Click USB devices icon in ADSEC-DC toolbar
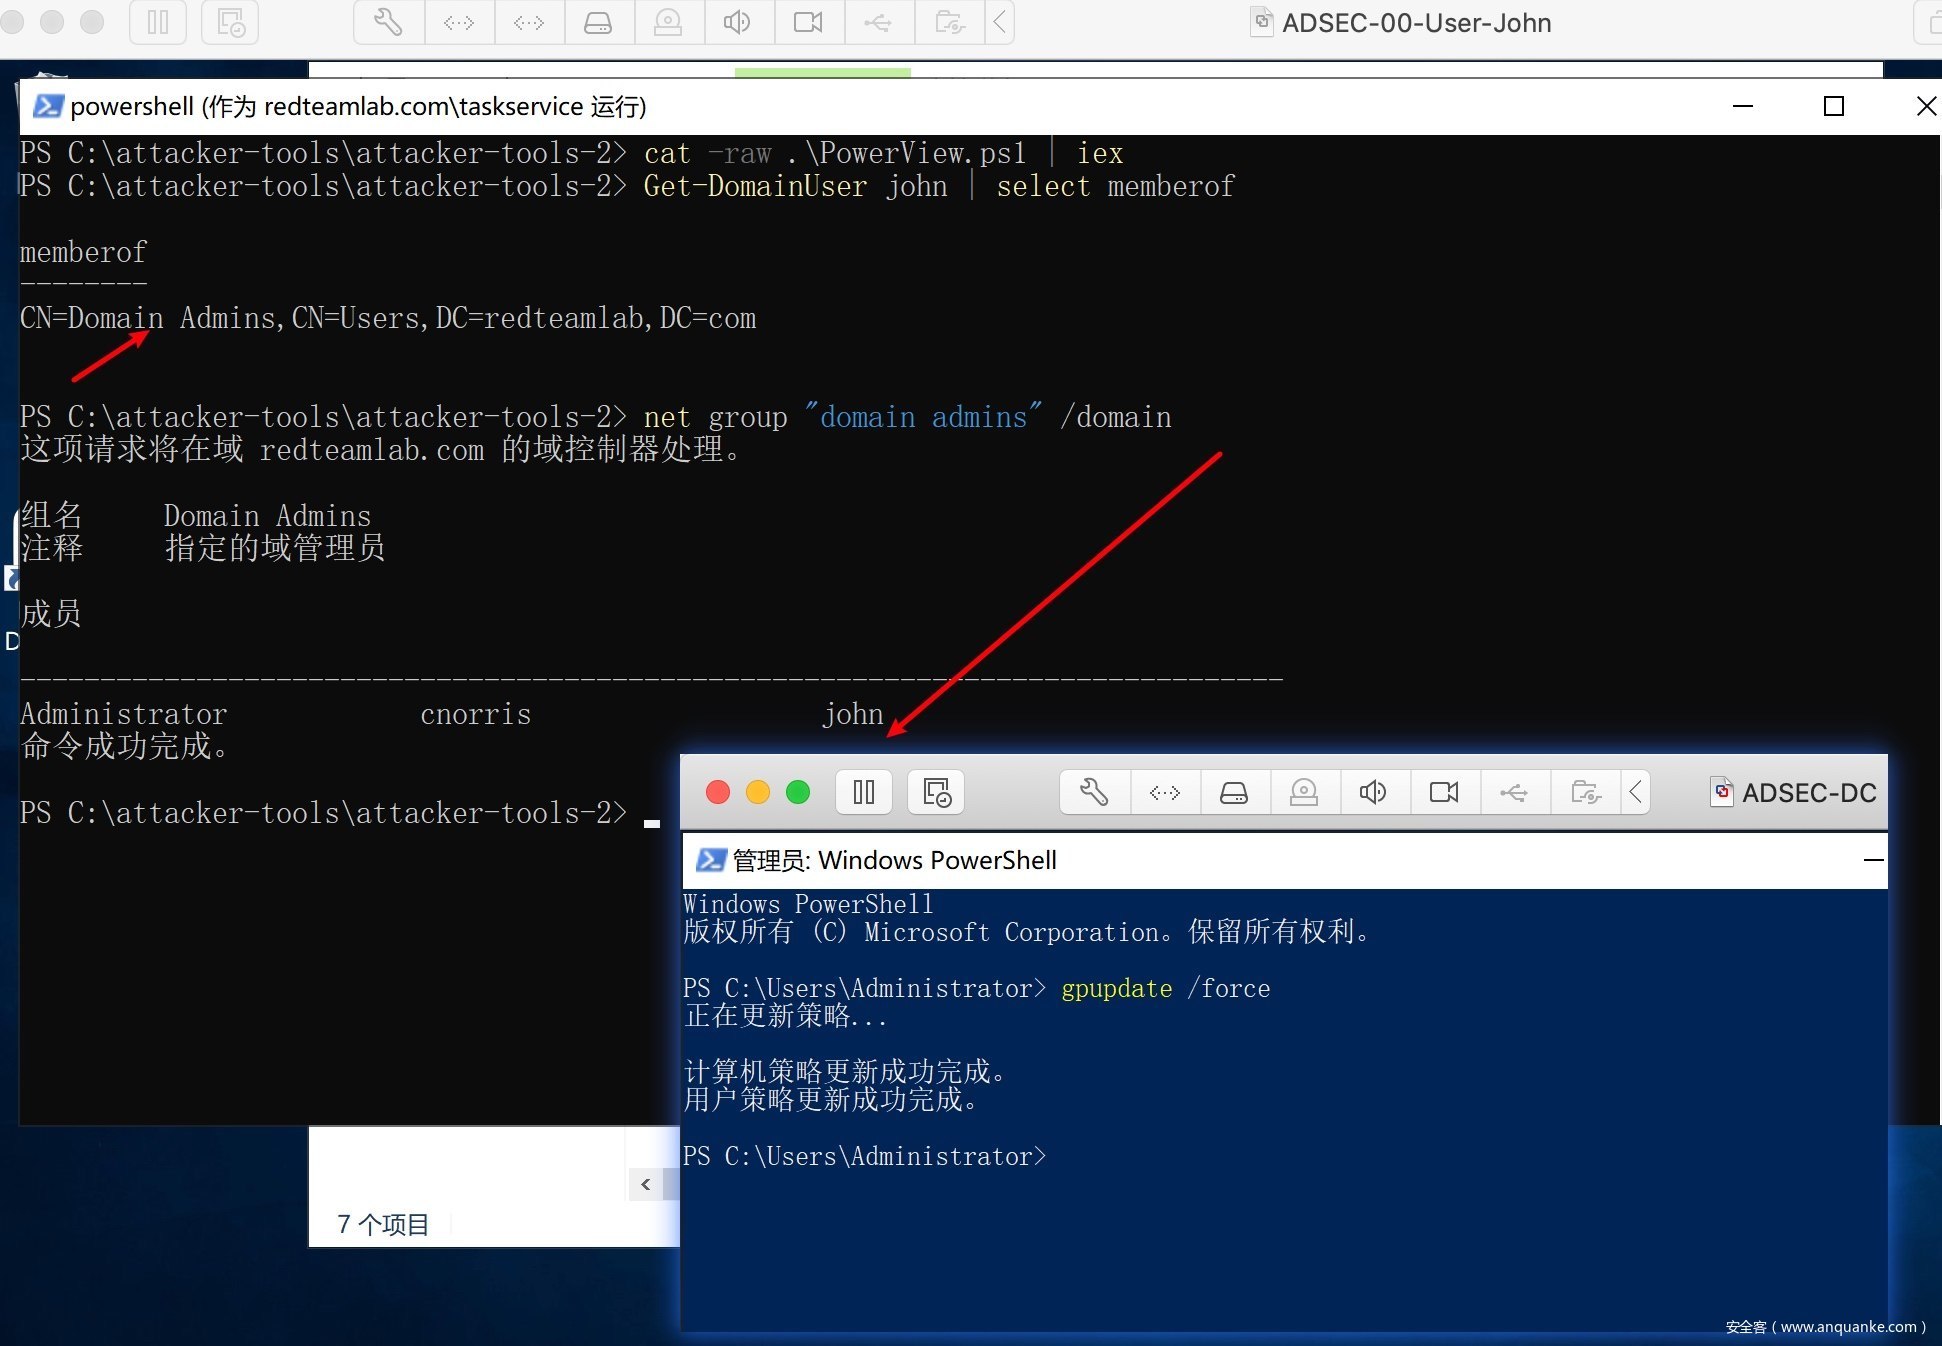 [x=1514, y=793]
